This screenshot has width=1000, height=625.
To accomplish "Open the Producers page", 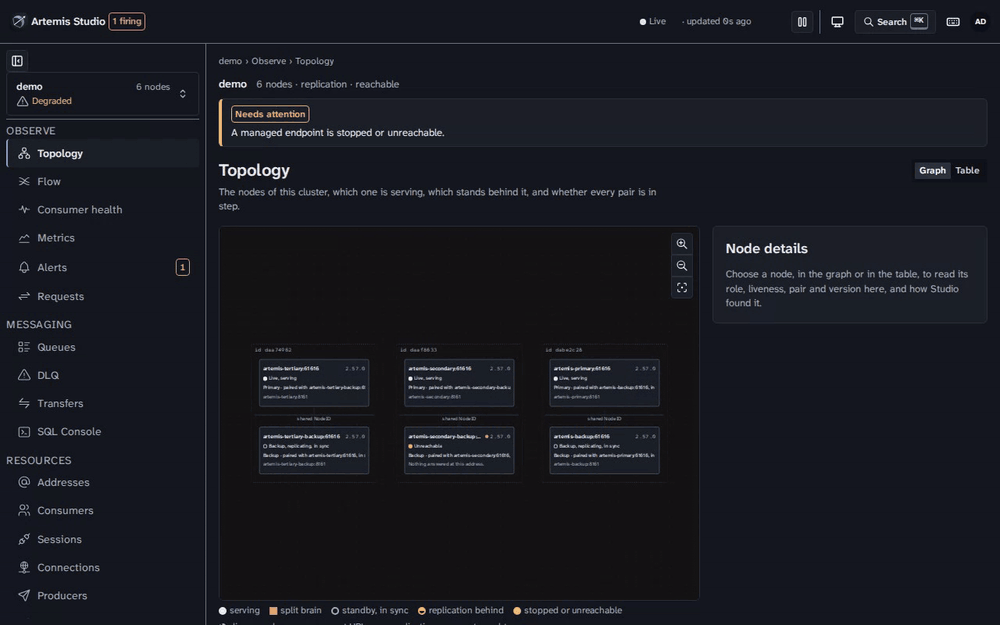I will (x=103, y=596).
